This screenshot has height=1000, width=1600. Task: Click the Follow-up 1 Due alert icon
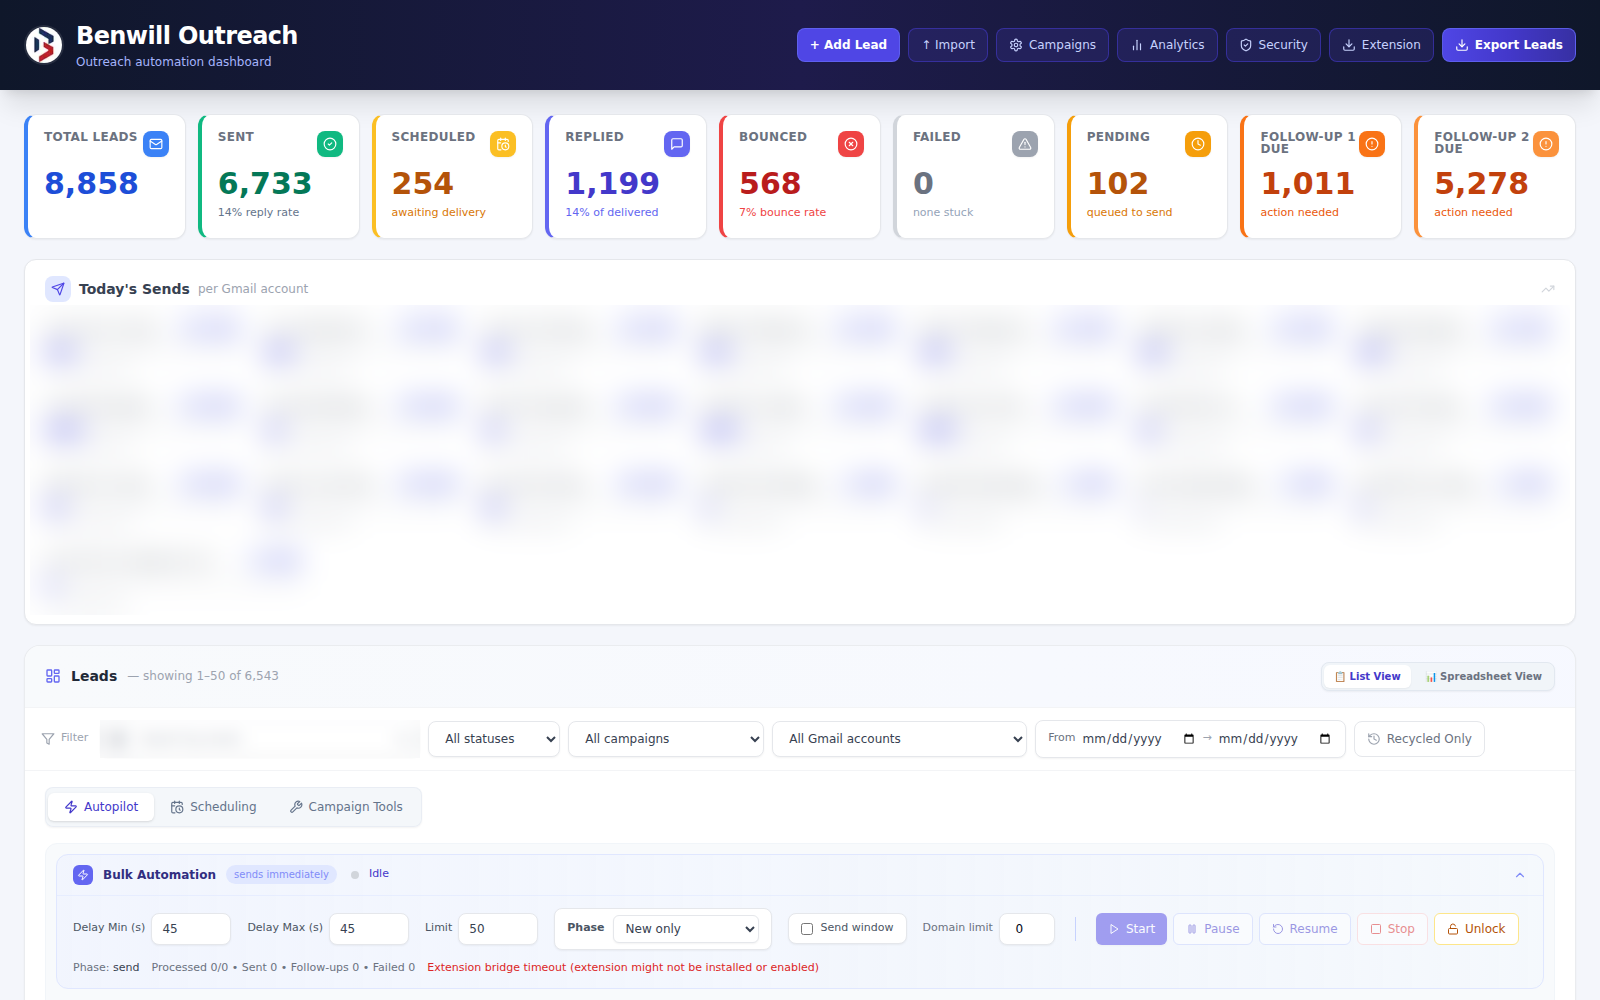(1372, 144)
